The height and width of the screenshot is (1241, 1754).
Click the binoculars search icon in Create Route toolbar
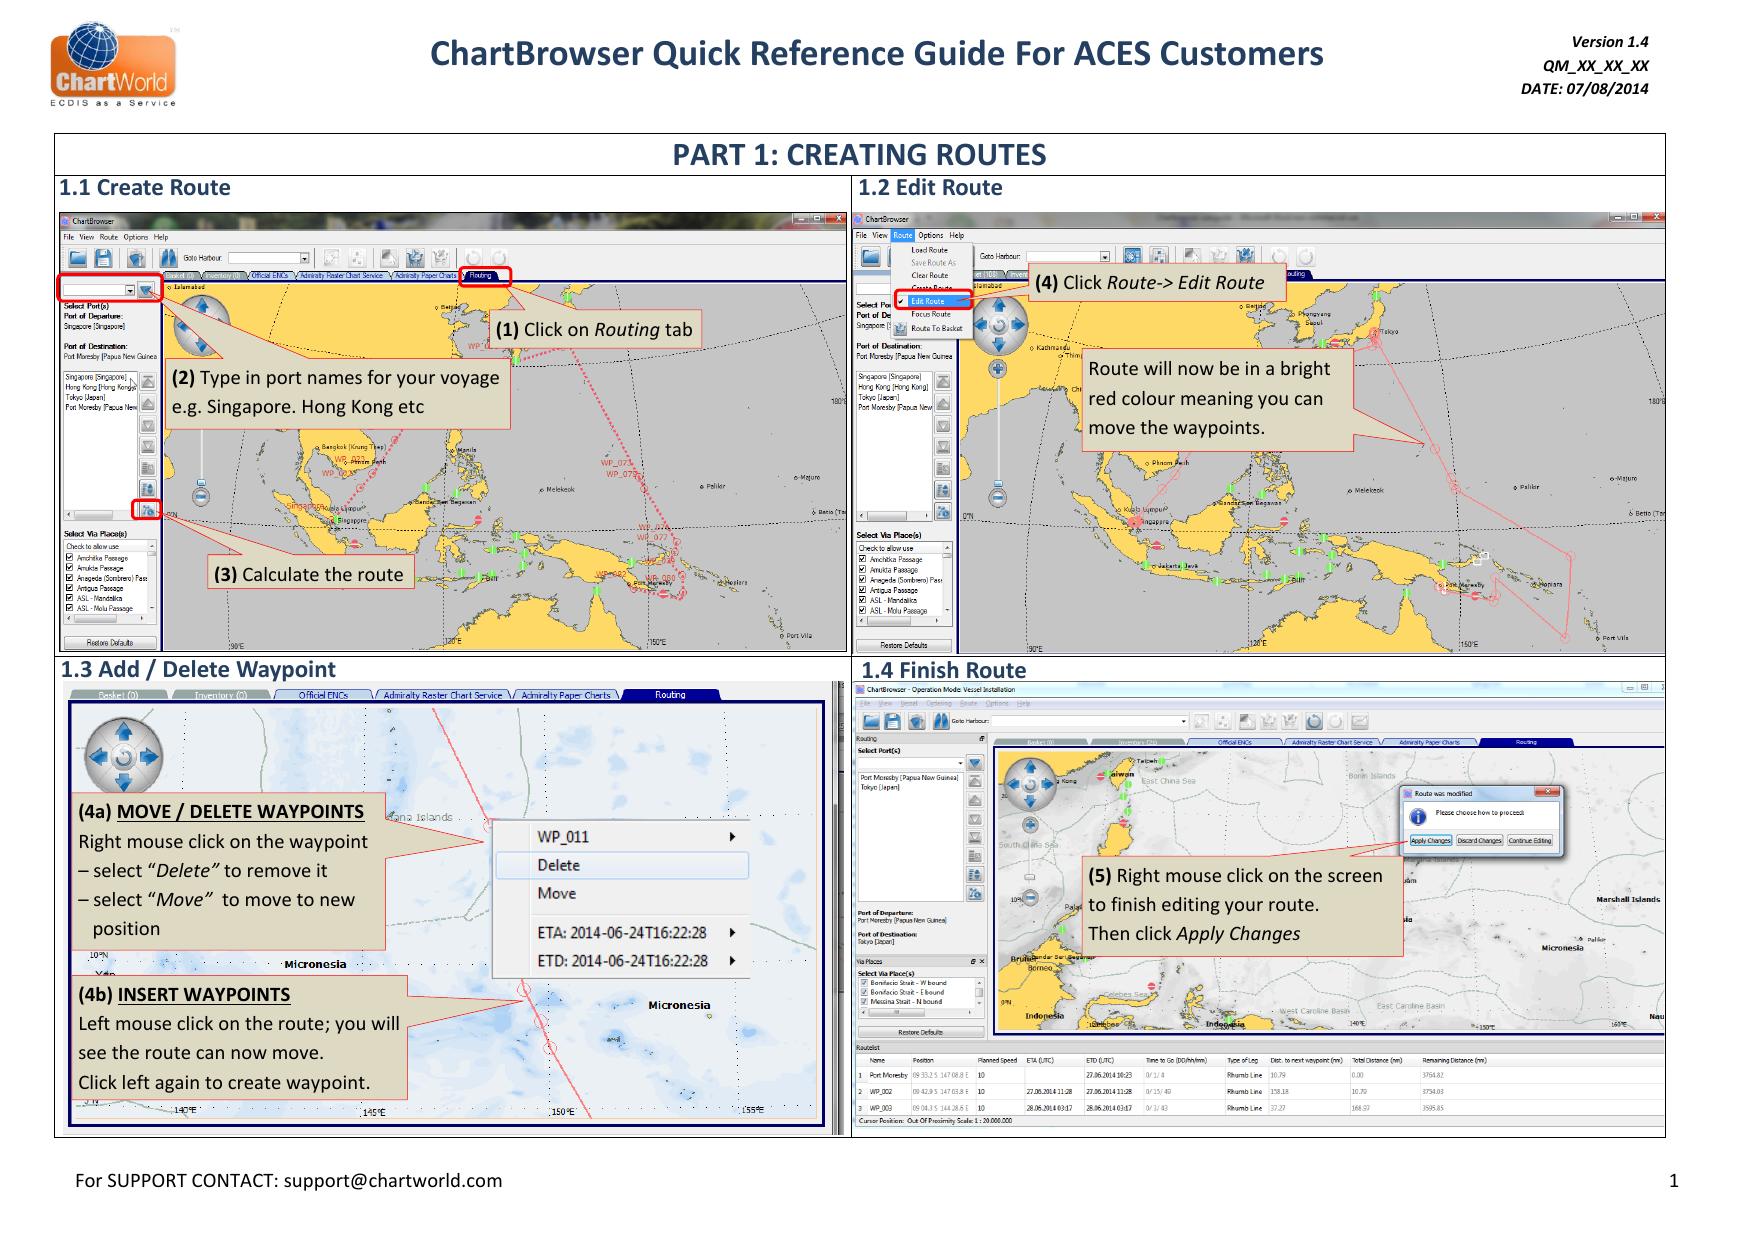coord(168,258)
